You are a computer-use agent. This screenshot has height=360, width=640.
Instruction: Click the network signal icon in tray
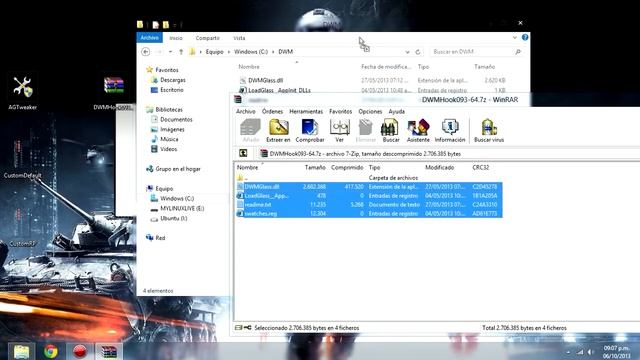[x=580, y=352]
